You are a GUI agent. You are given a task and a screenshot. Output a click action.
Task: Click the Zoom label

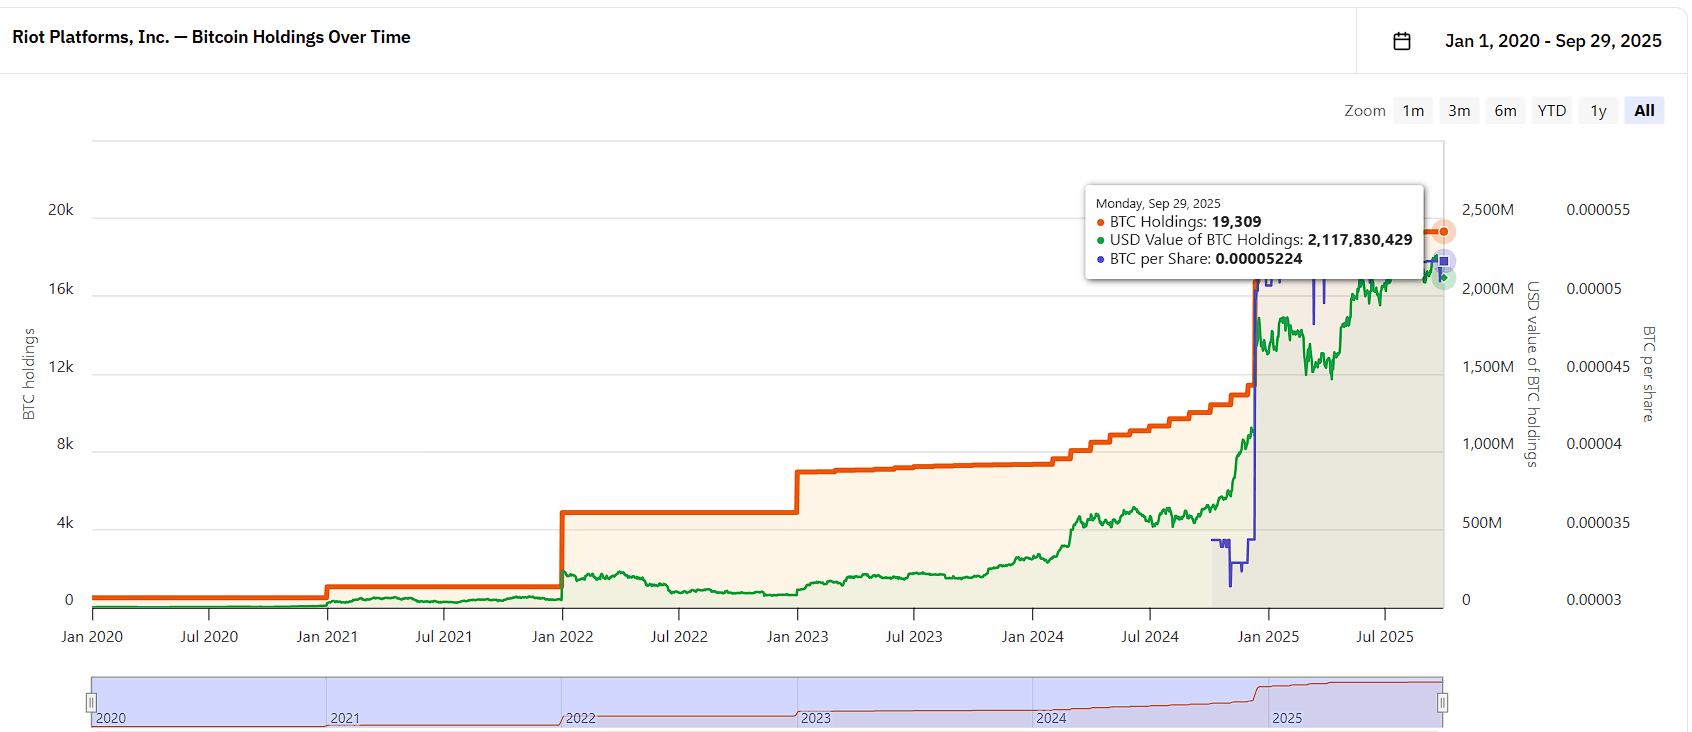[x=1365, y=111]
